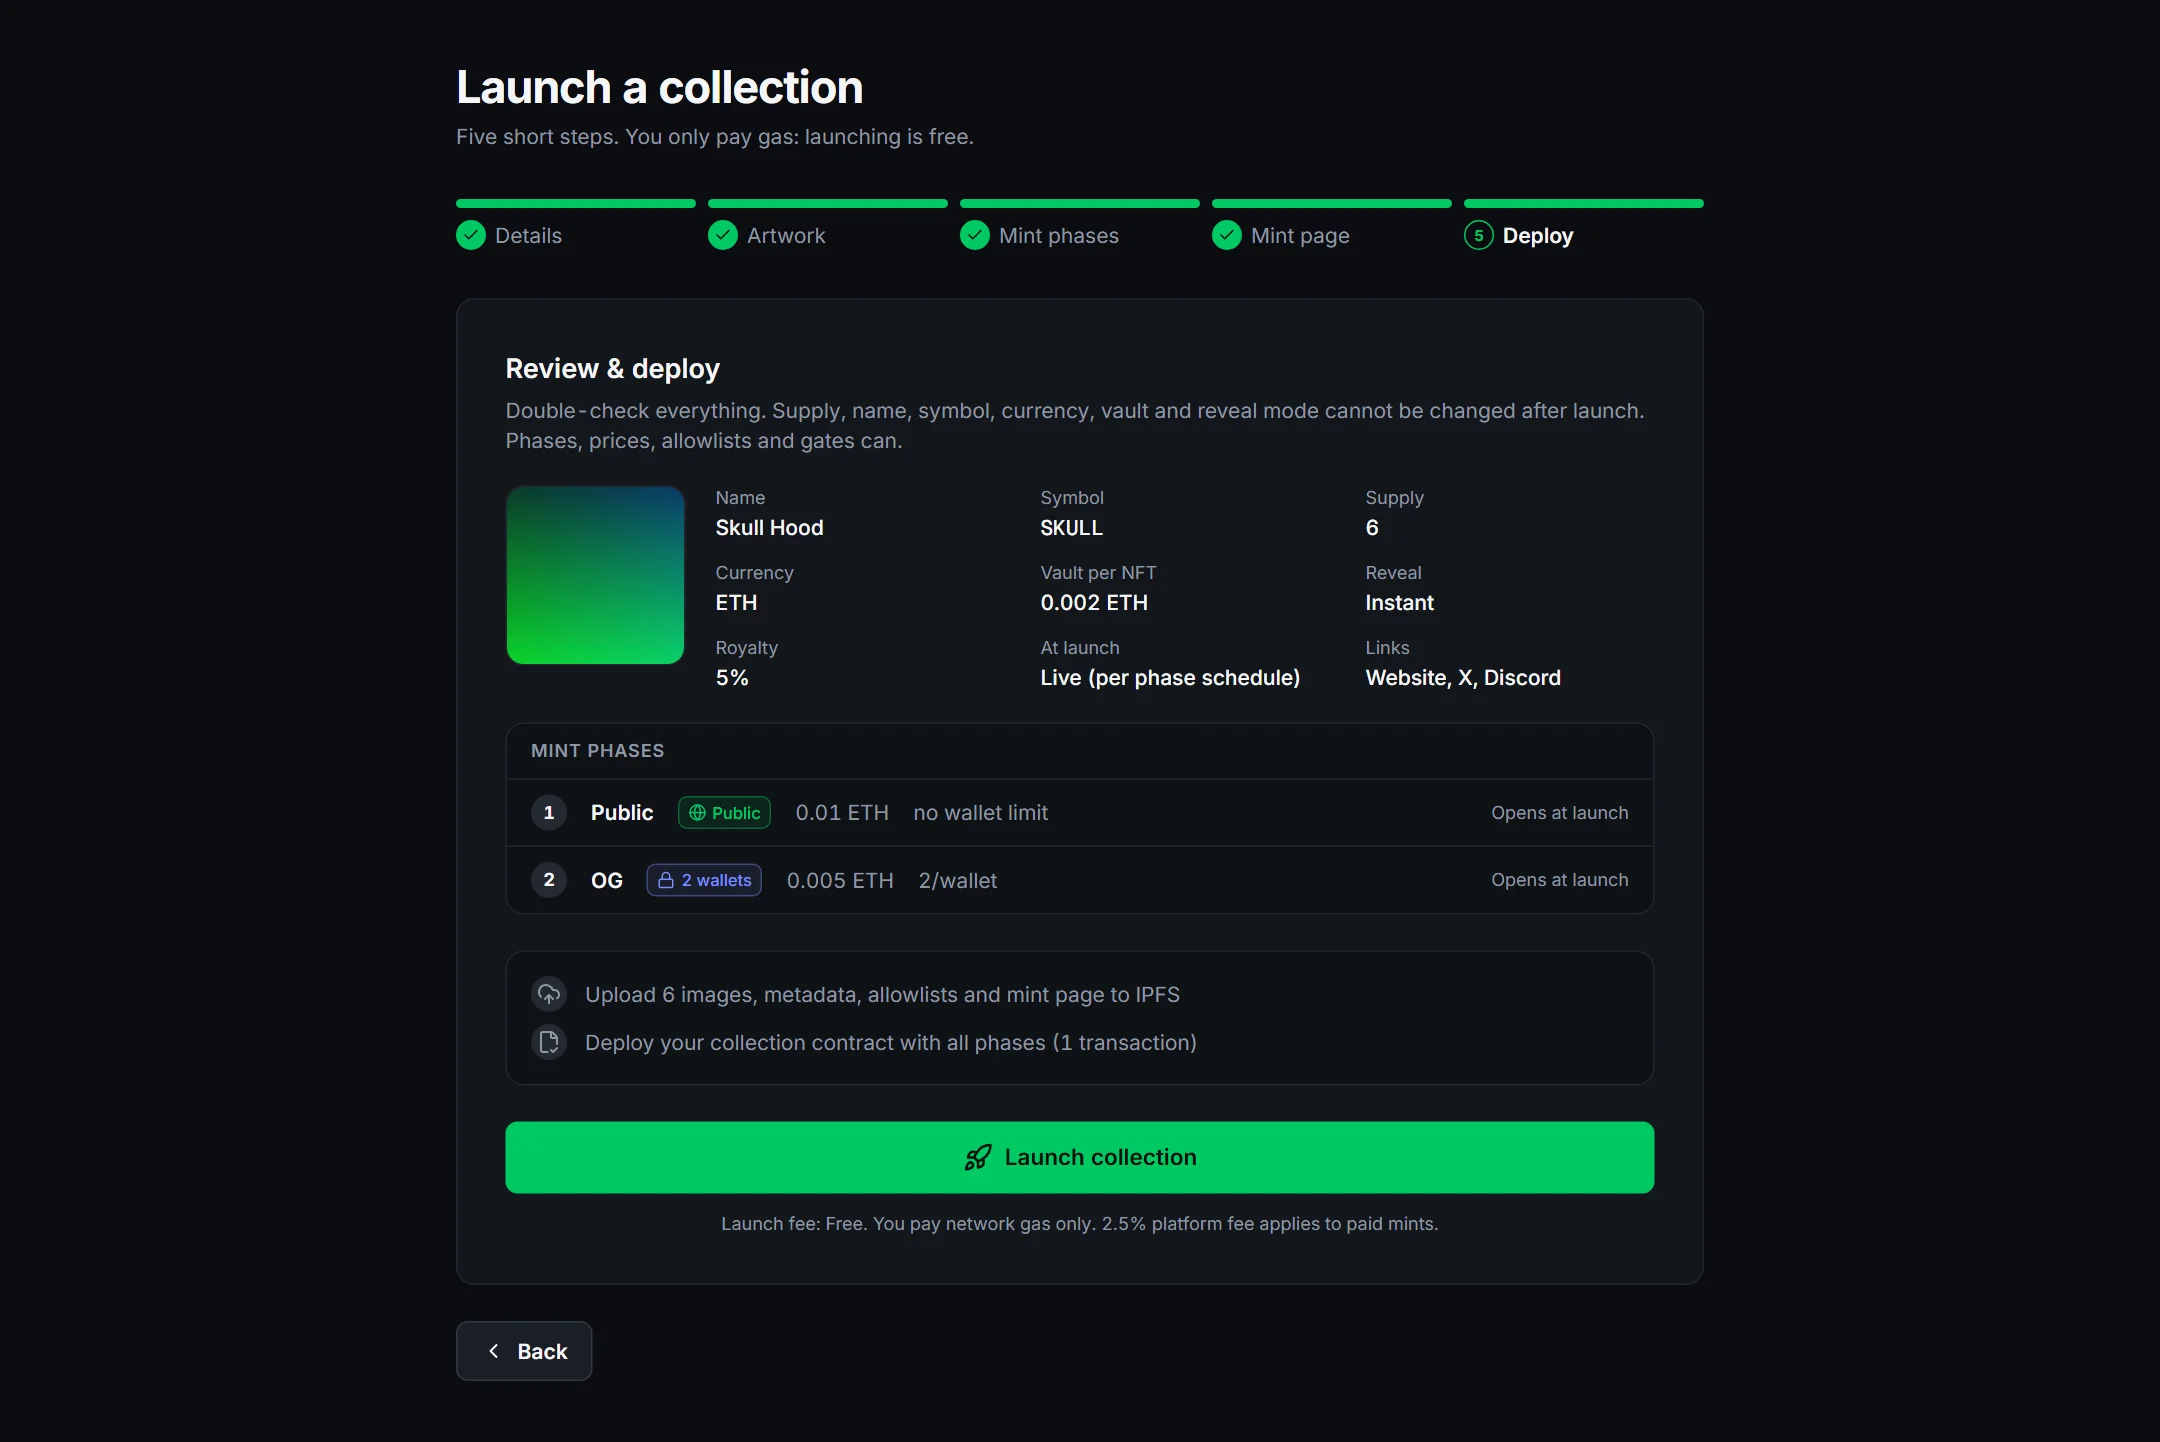Click the collection name Skull Hood
This screenshot has width=2160, height=1442.
[769, 528]
